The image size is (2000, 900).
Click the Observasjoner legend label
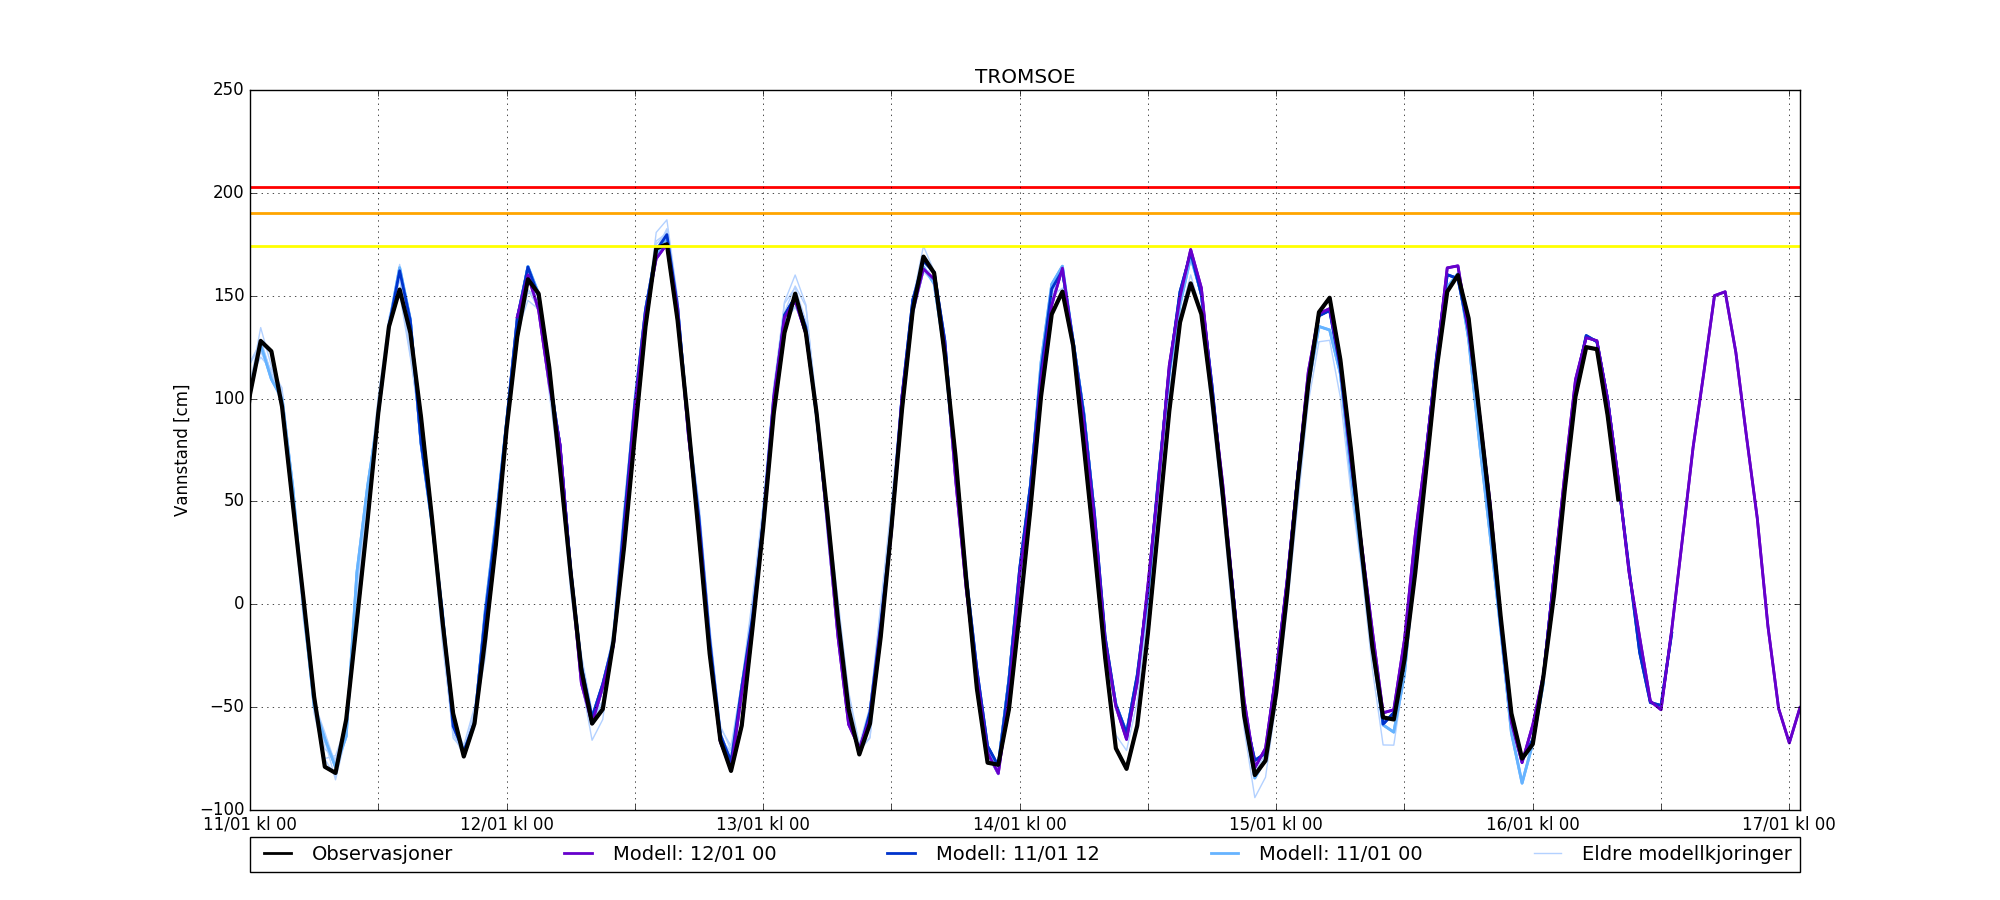tap(382, 854)
